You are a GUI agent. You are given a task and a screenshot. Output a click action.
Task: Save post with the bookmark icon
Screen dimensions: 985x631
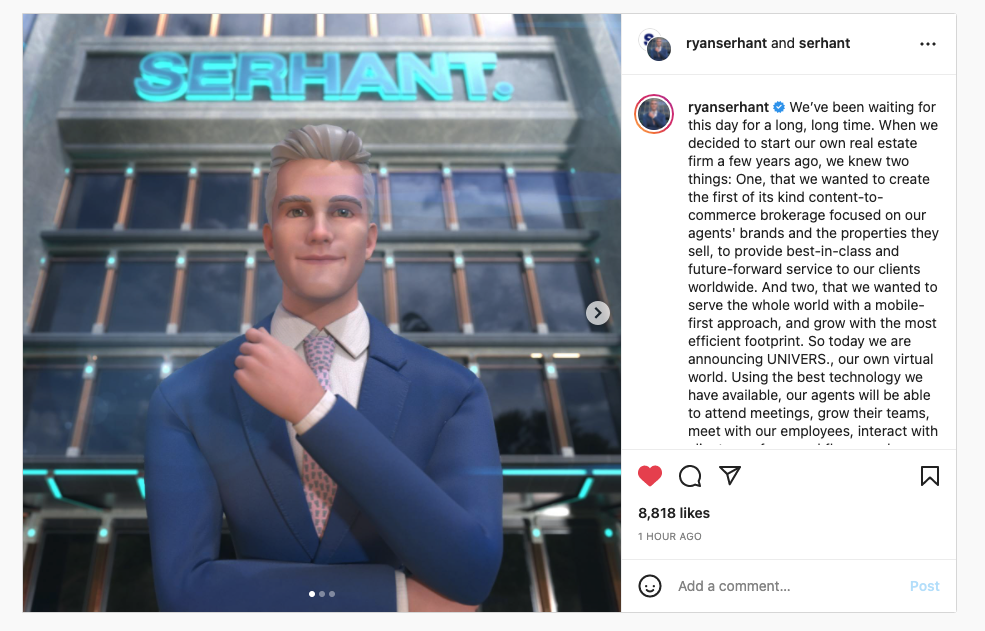[930, 476]
